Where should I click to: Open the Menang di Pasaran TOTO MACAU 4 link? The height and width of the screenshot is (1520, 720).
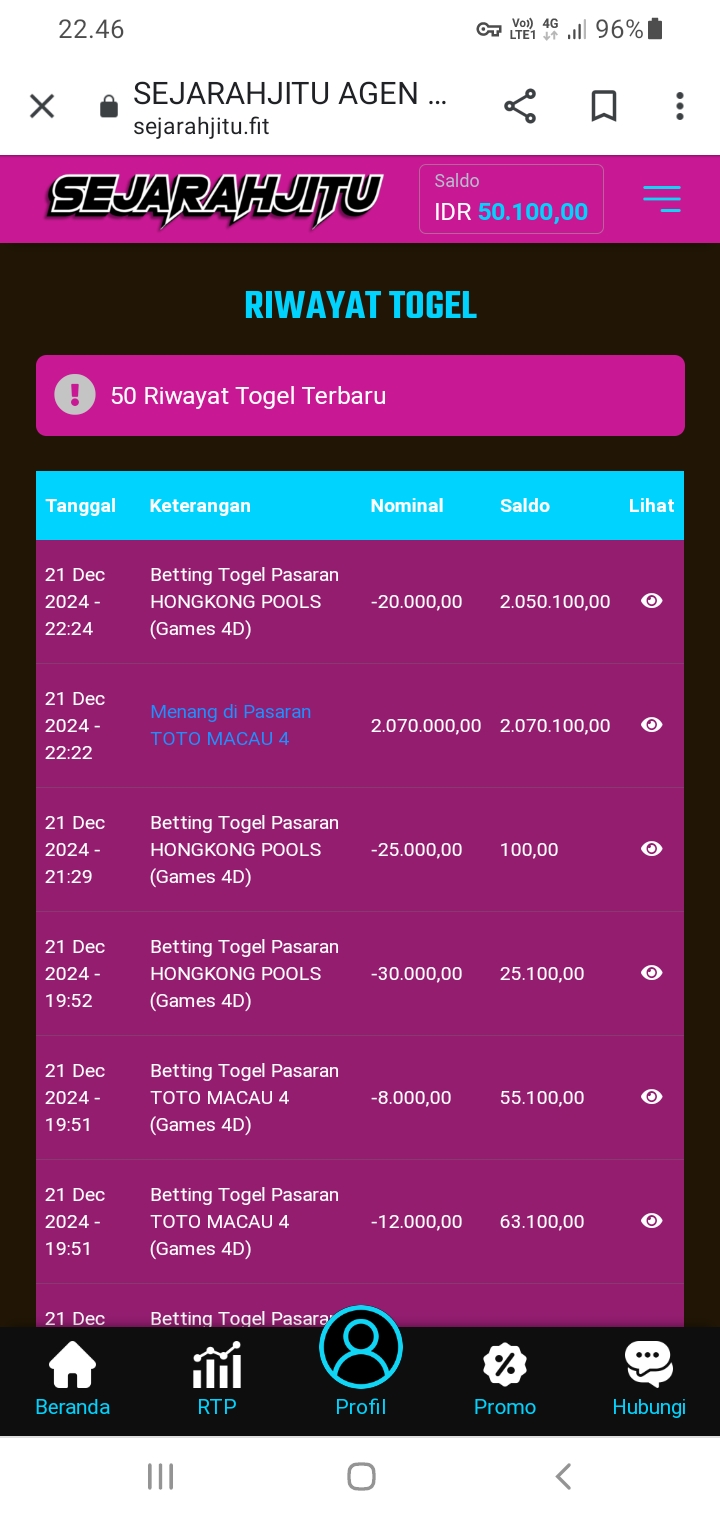(230, 725)
